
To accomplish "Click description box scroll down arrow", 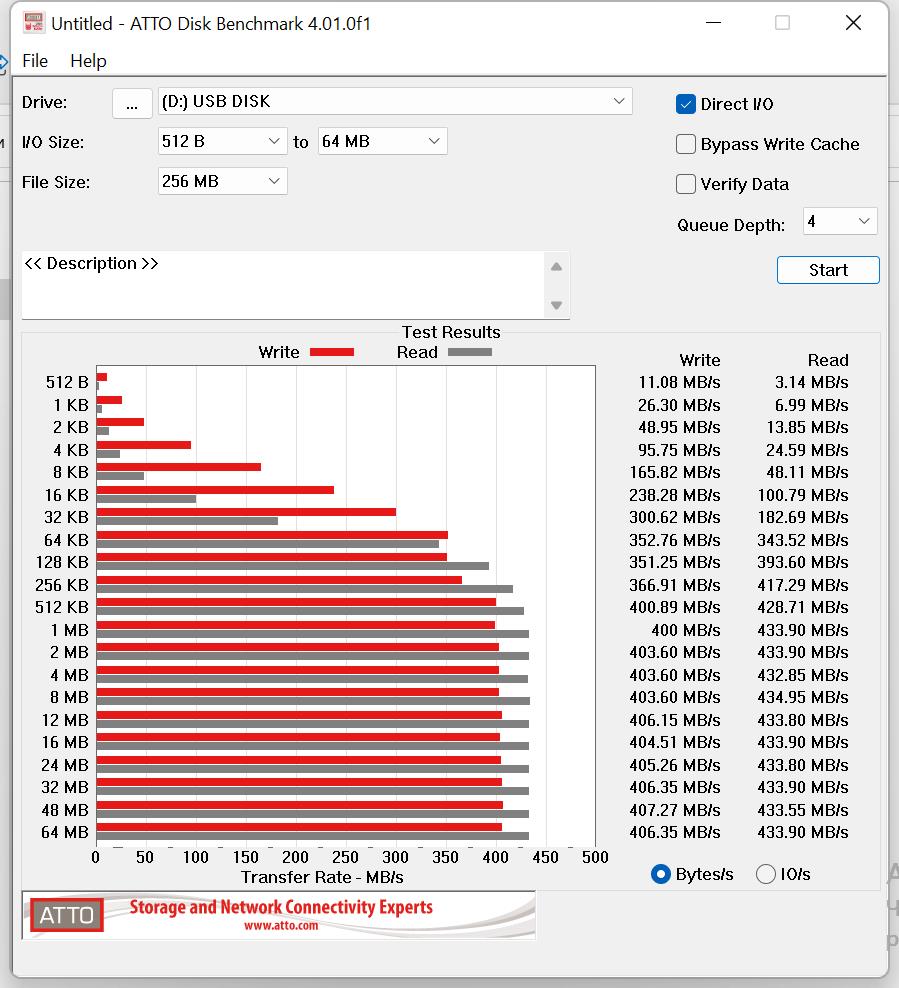I will 556,306.
